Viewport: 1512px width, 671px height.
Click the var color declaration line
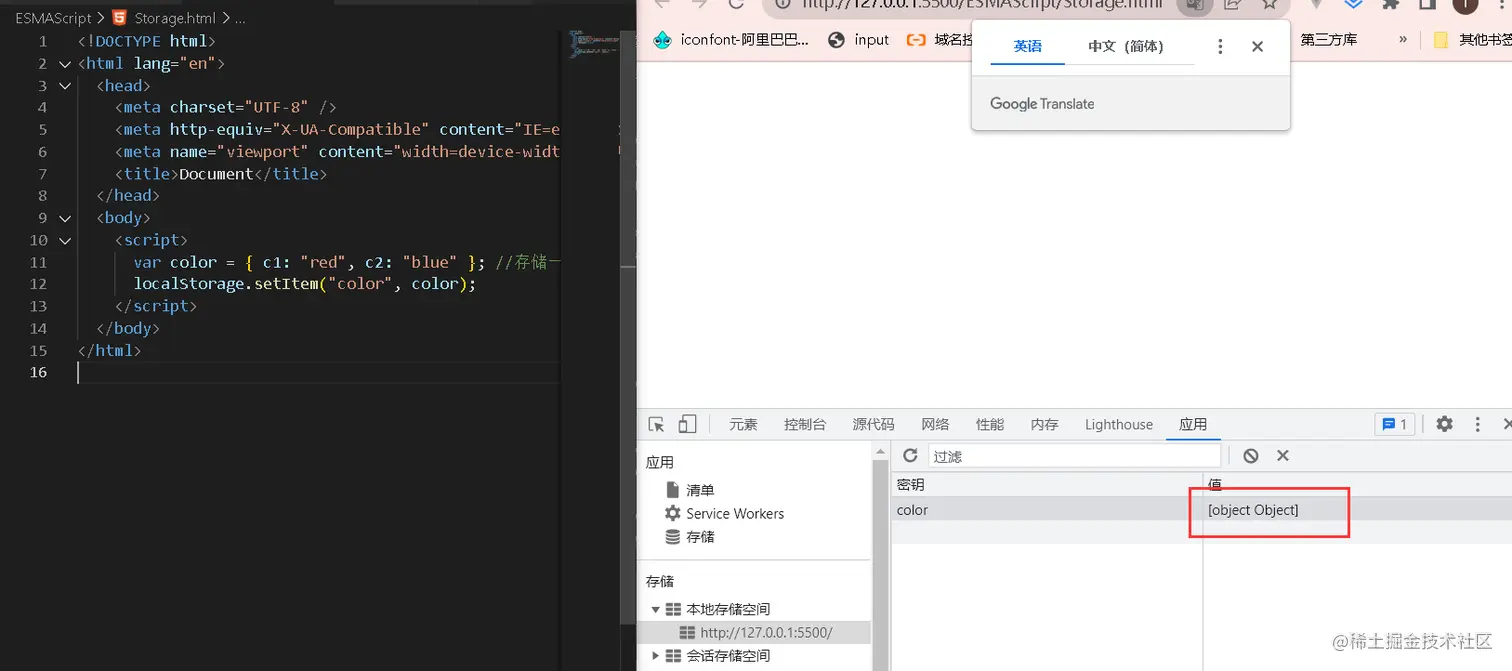point(347,262)
